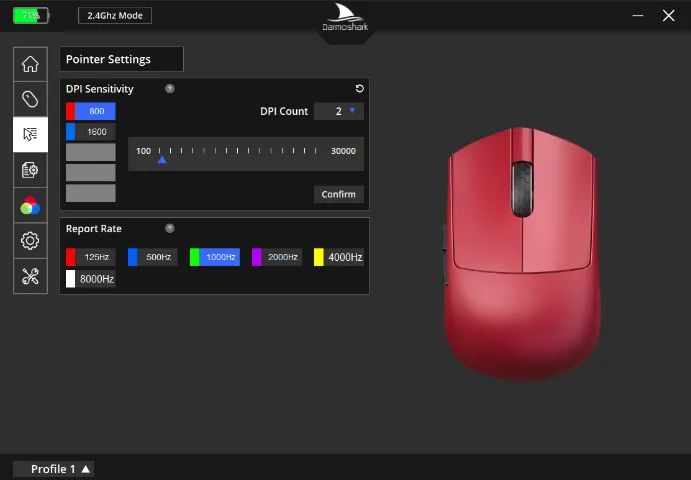691x480 pixels.
Task: Click the 30000 maximum DPI label
Action: 343,151
